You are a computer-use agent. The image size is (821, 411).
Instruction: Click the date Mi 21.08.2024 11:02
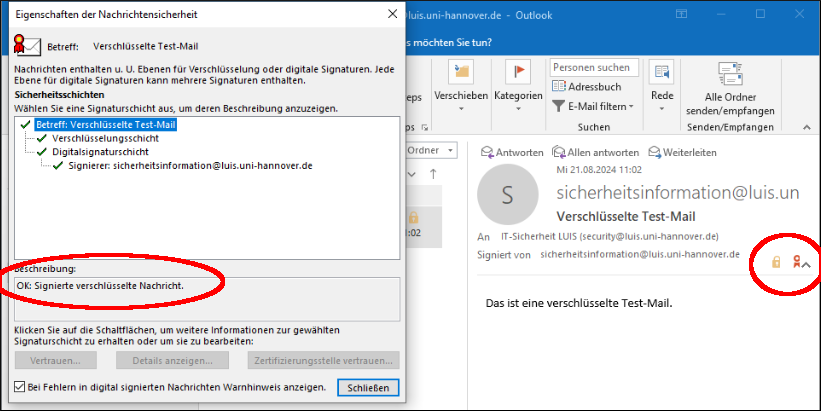pyautogui.click(x=598, y=170)
